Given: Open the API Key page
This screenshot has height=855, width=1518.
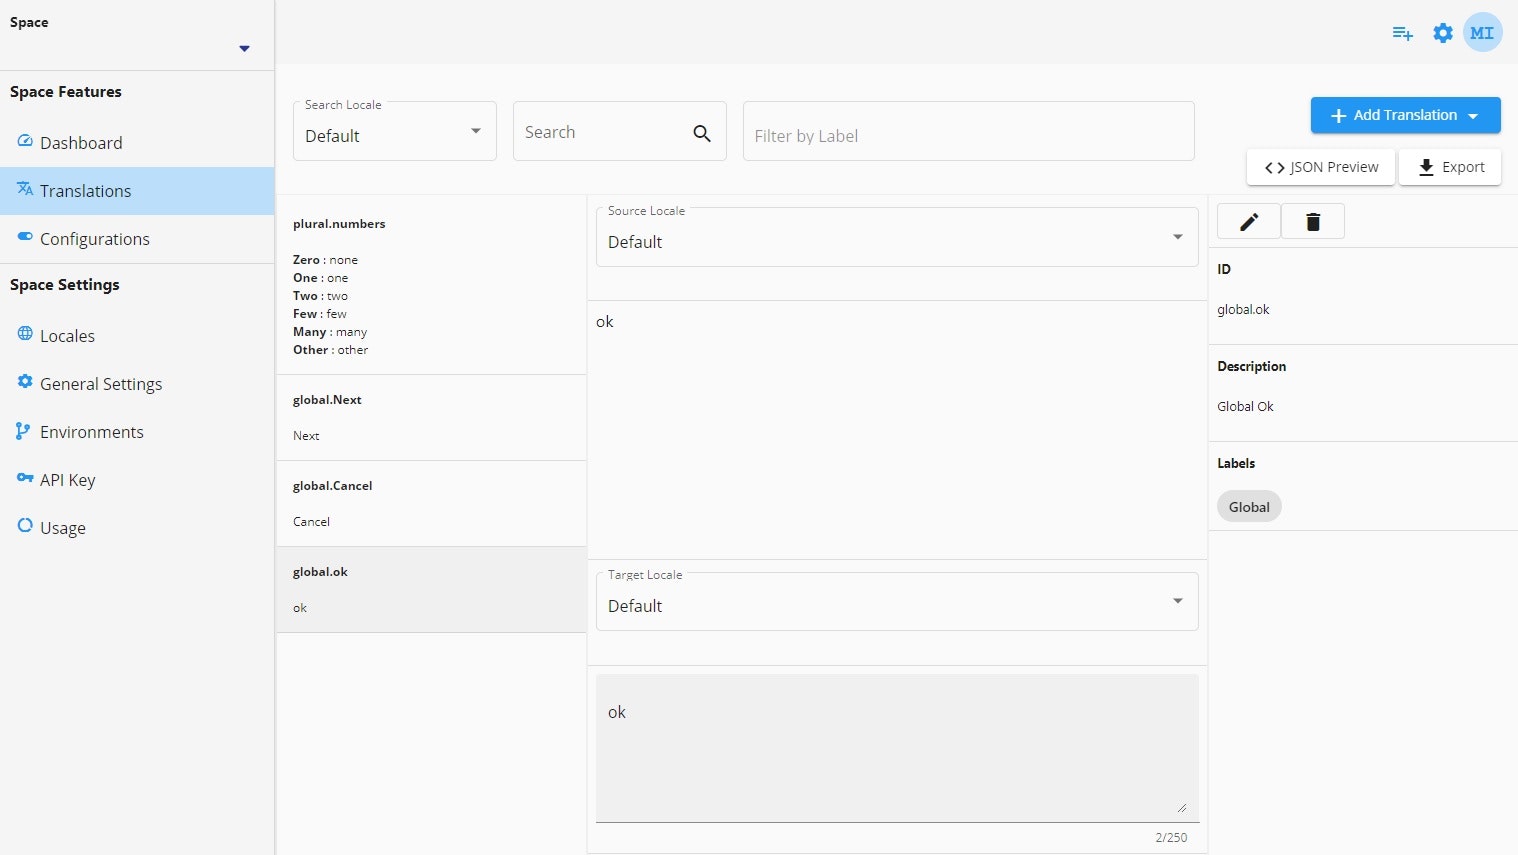Looking at the screenshot, I should click(137, 480).
